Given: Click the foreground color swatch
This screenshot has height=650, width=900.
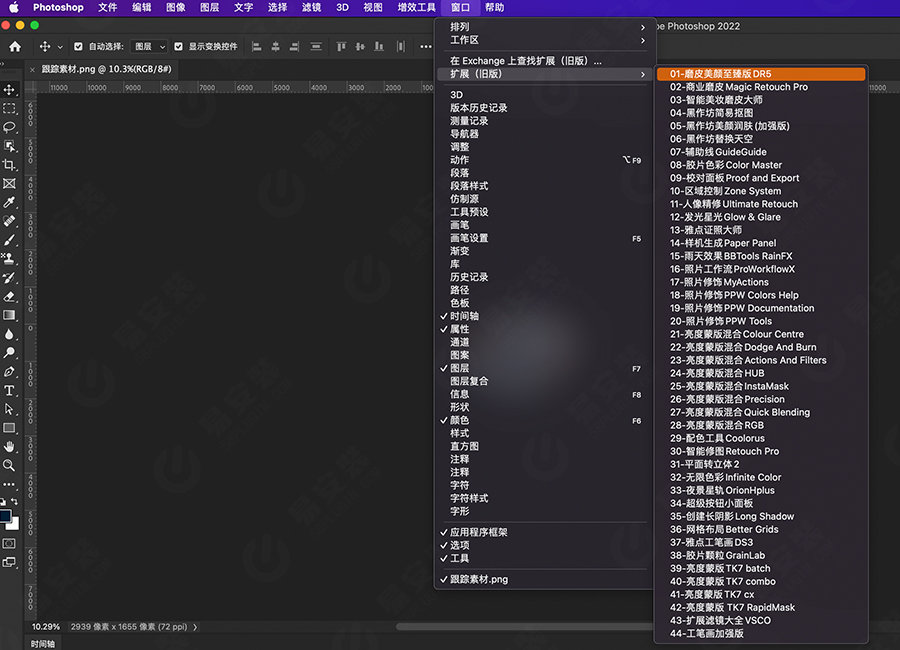Looking at the screenshot, I should (x=5, y=516).
